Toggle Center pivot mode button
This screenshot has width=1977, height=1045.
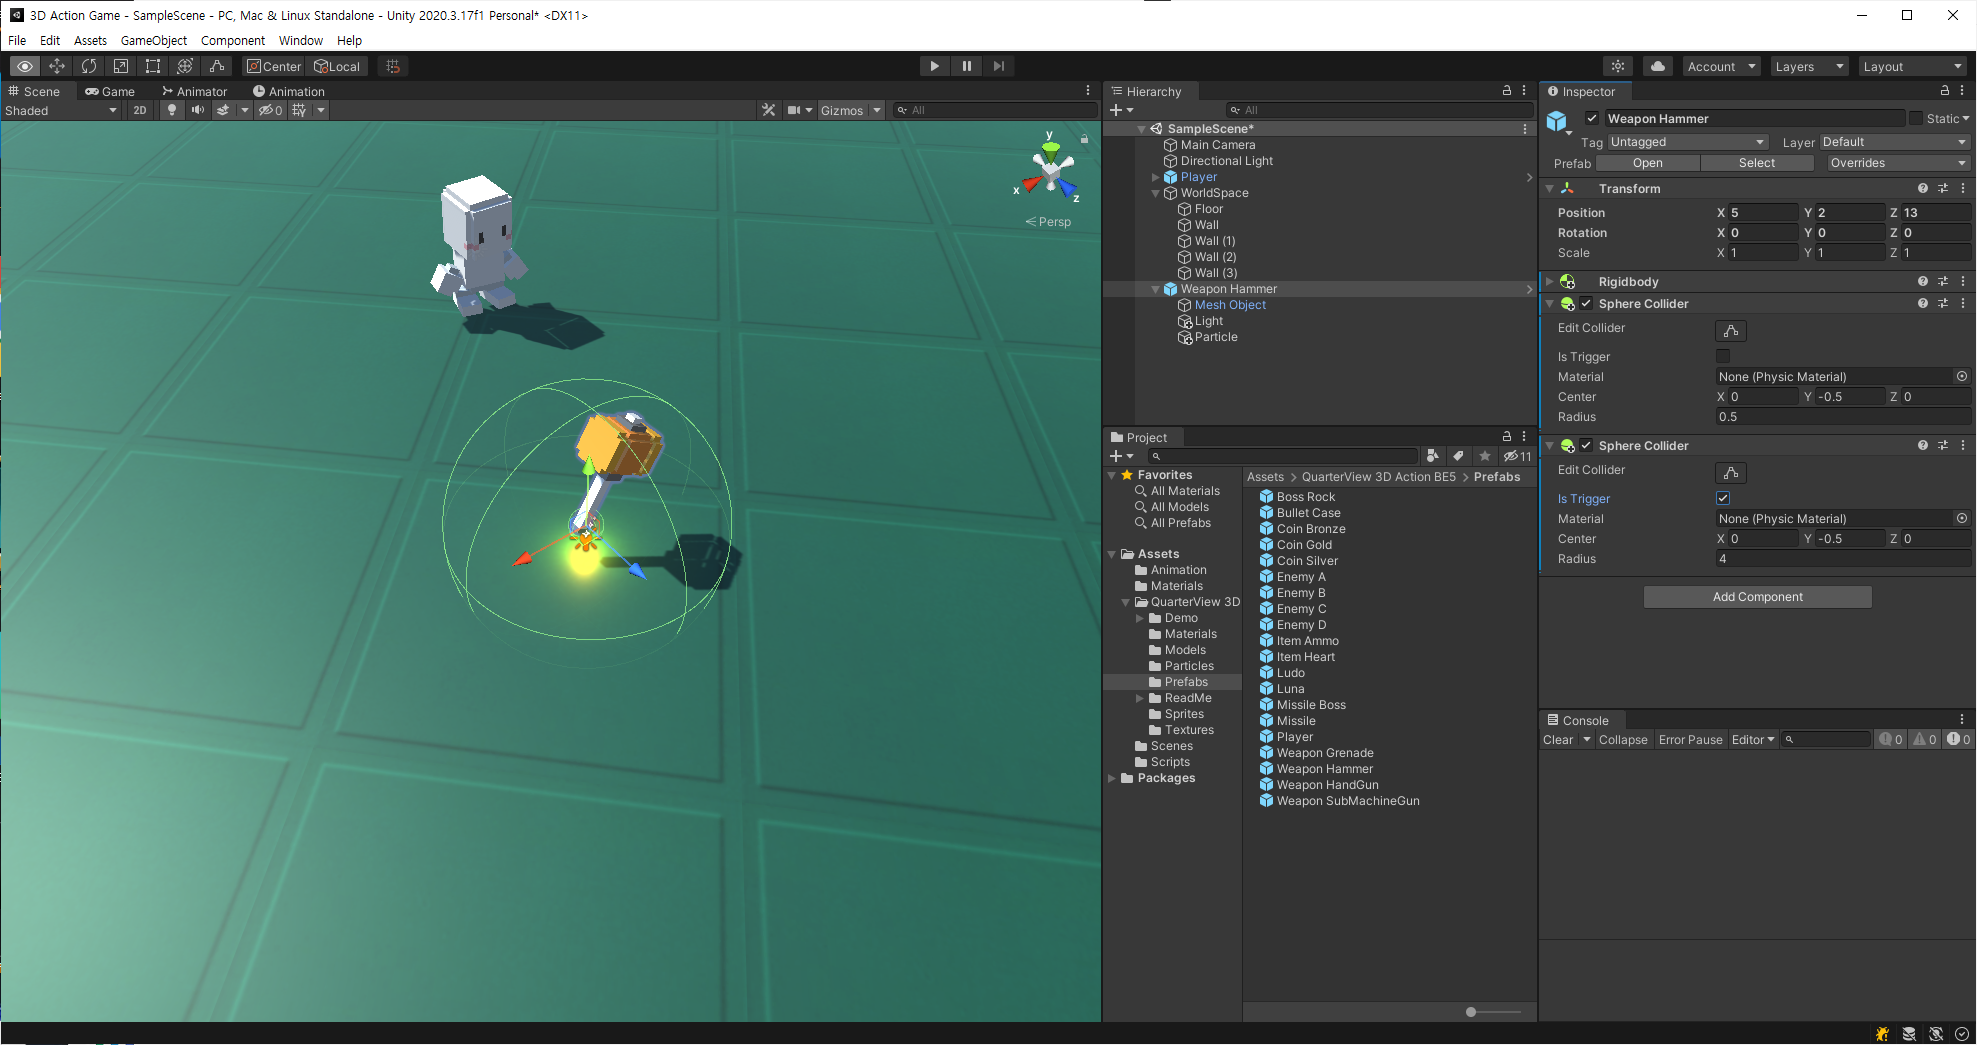[274, 66]
